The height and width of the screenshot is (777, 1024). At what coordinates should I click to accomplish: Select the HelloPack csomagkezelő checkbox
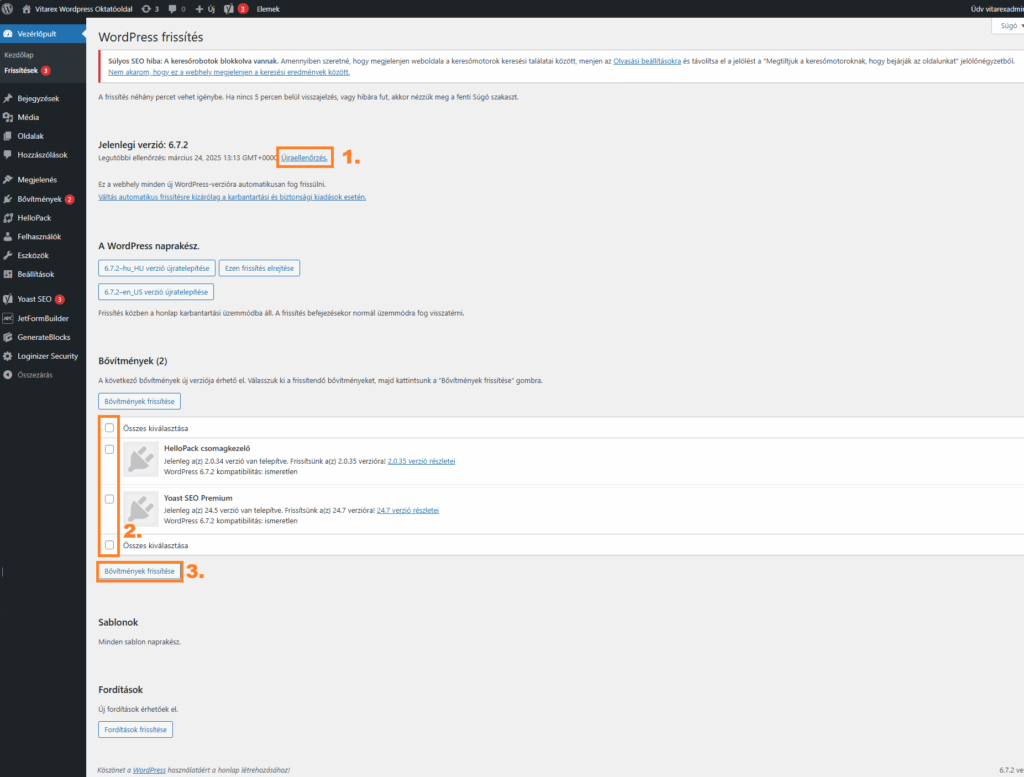tap(109, 449)
